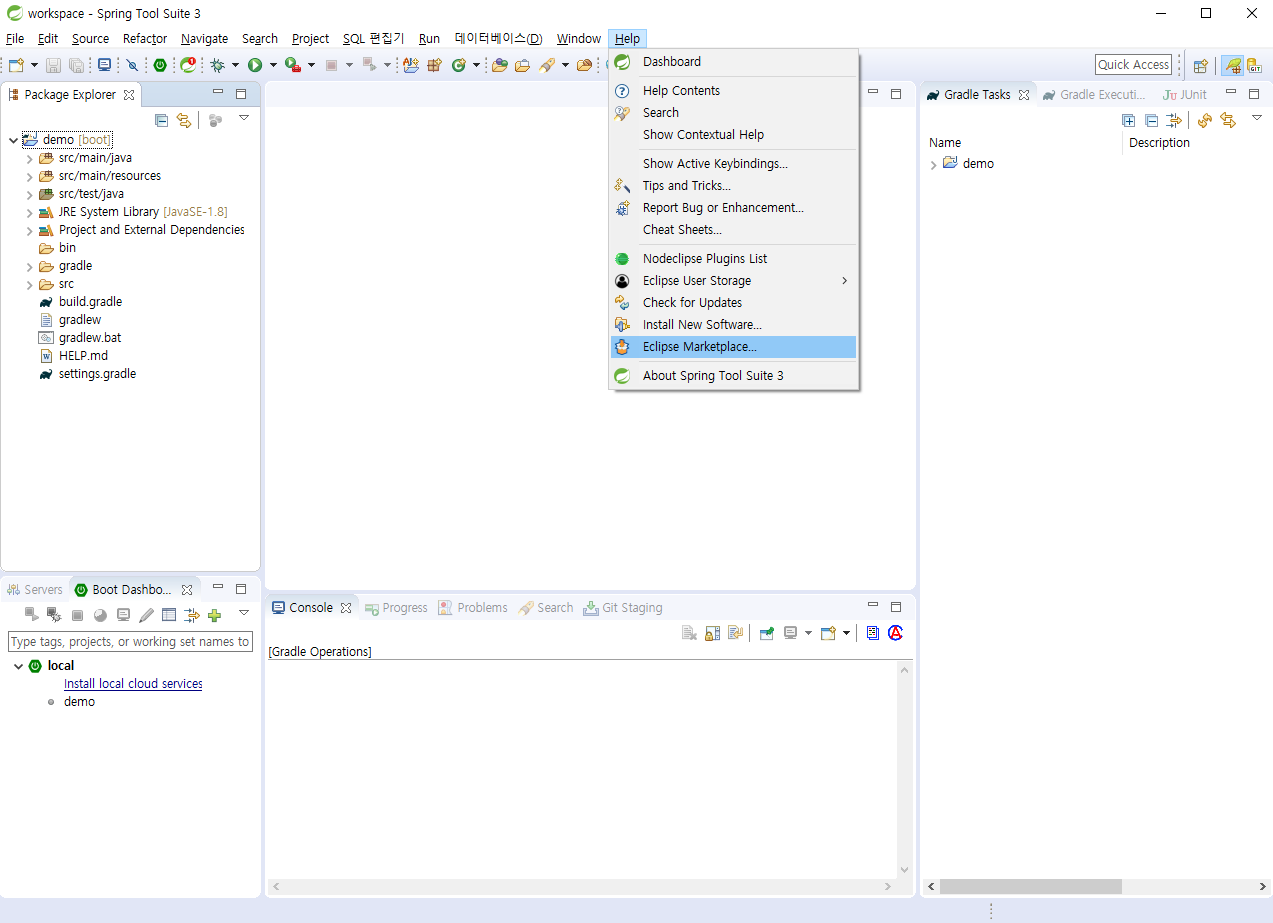Open Gradle Tasks View Menu triangle
The image size is (1273, 923).
[x=1257, y=118]
